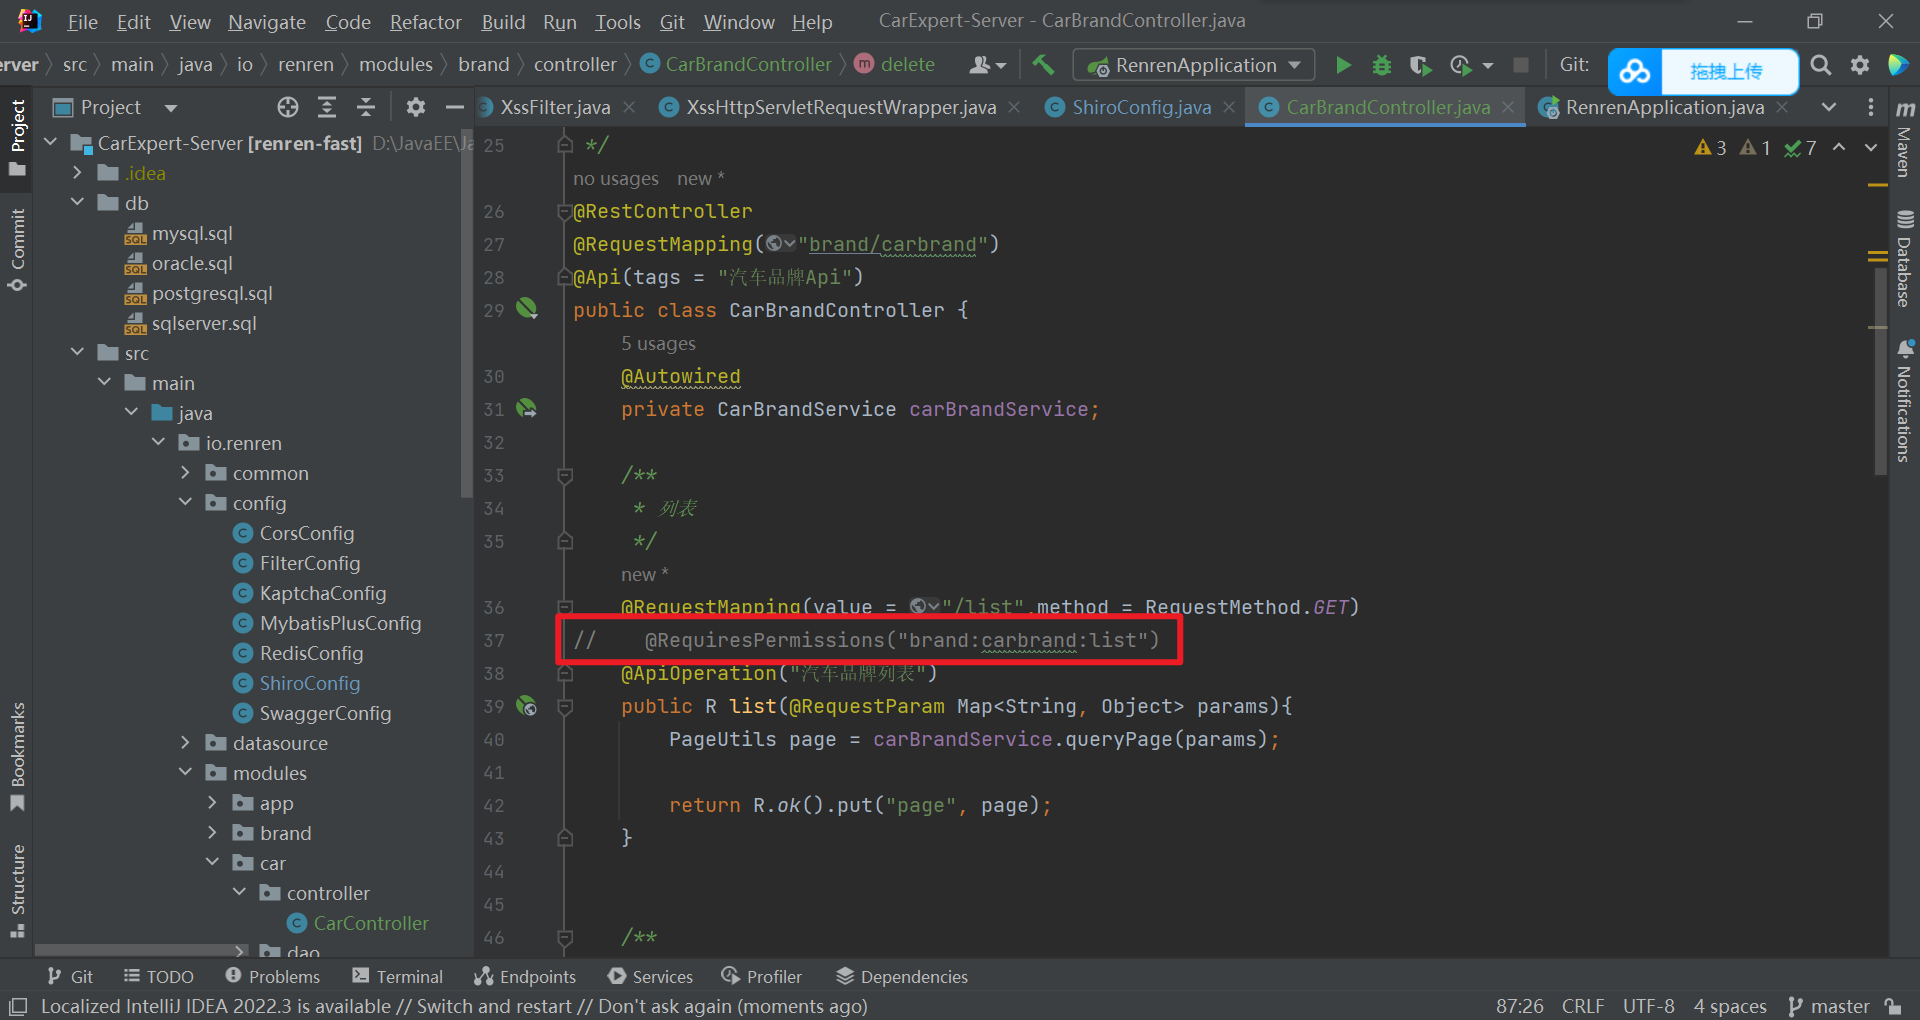1920x1020 pixels.
Task: Start debugging with the bug icon
Action: click(1382, 65)
